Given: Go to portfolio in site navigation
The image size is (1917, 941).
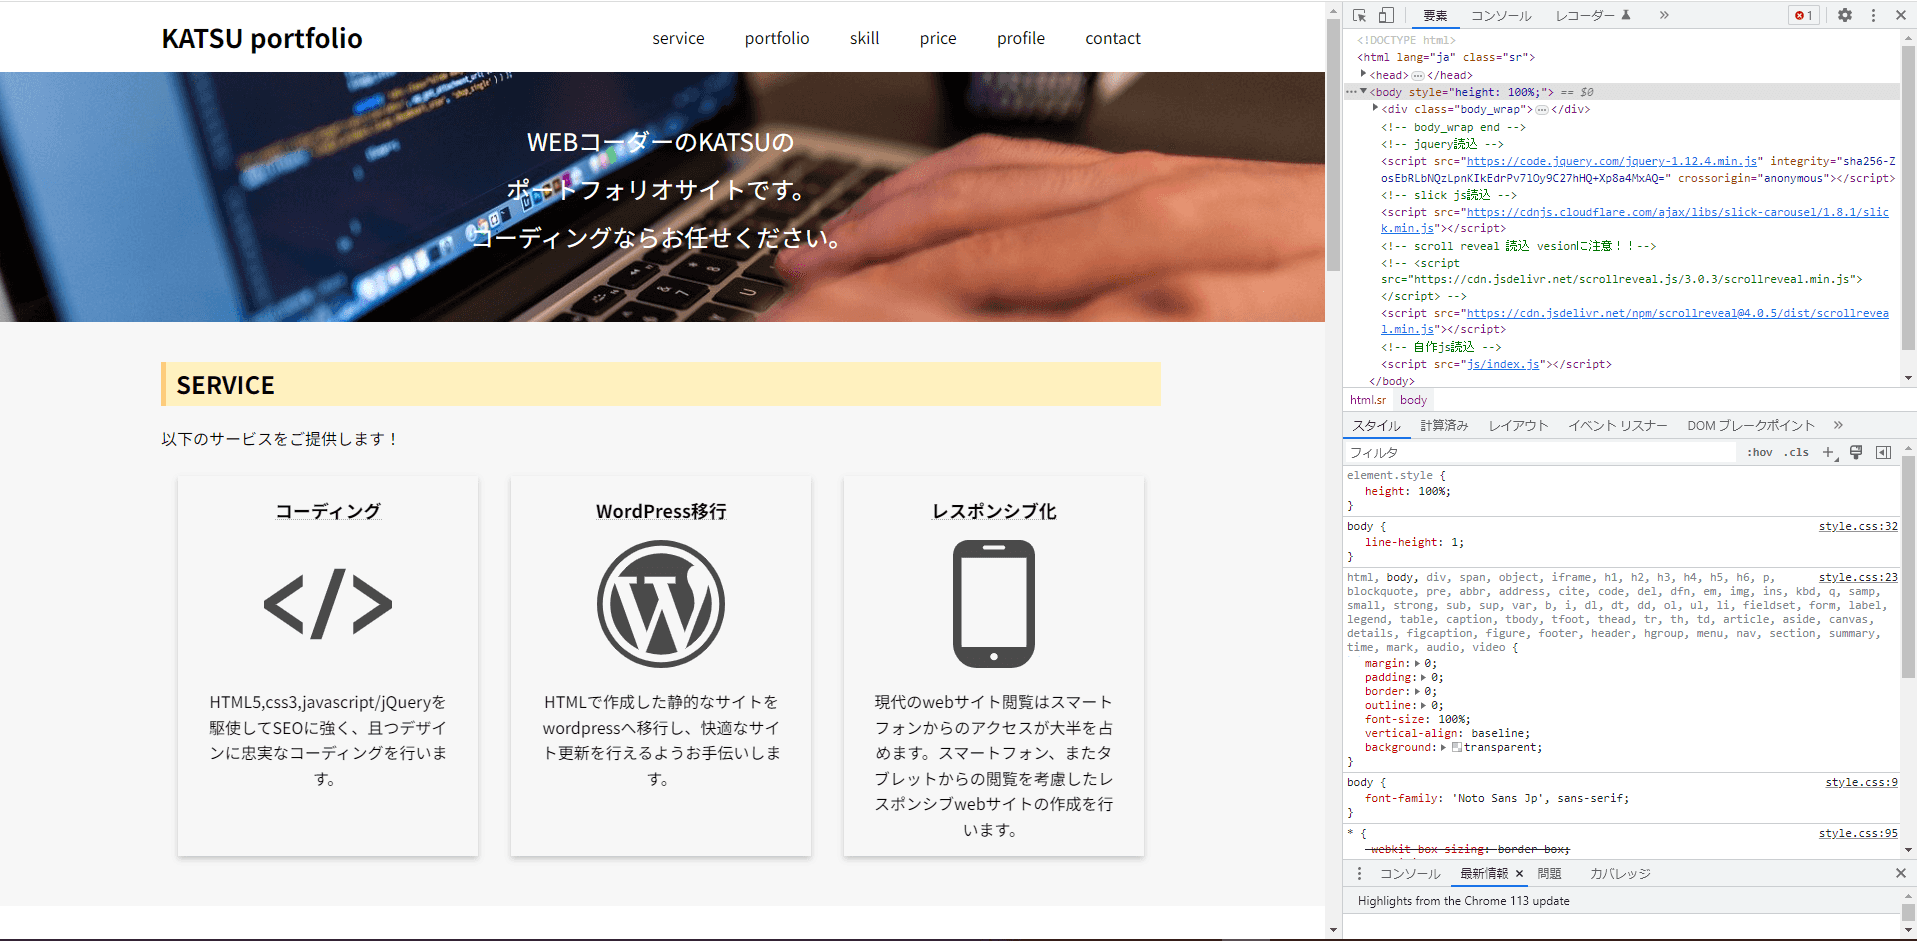Looking at the screenshot, I should click(x=777, y=38).
